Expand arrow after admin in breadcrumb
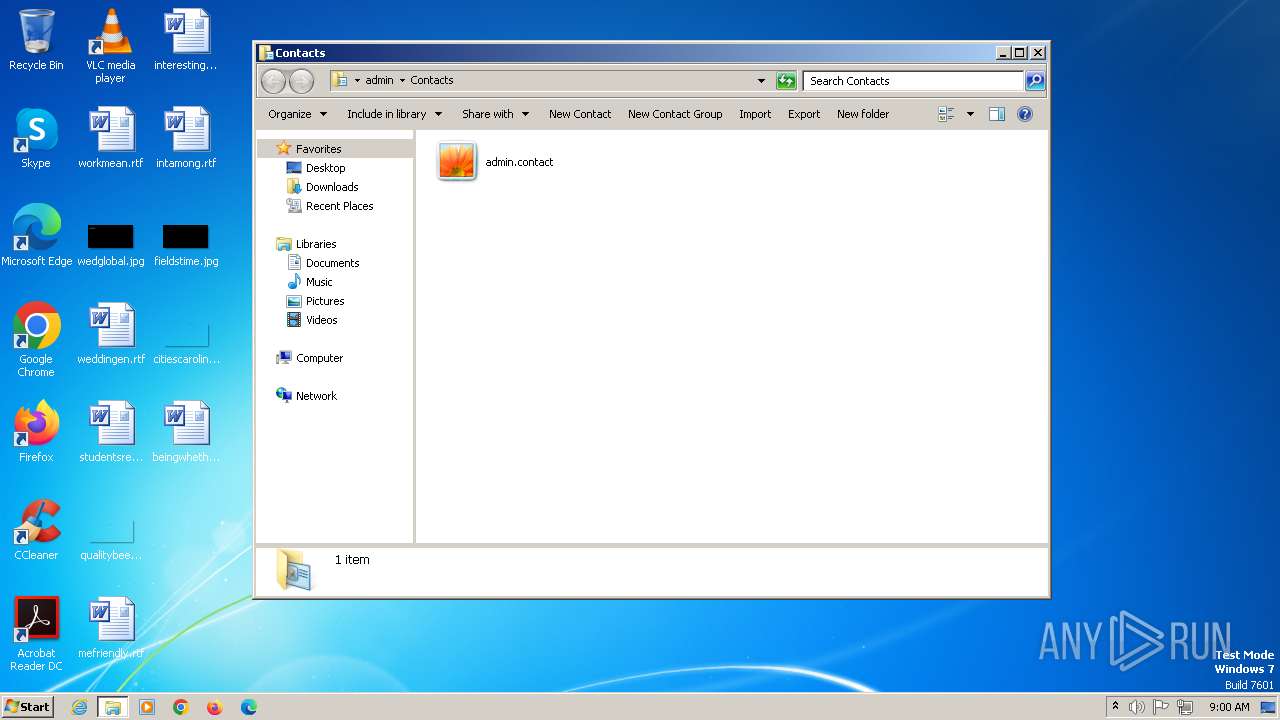 (x=402, y=81)
